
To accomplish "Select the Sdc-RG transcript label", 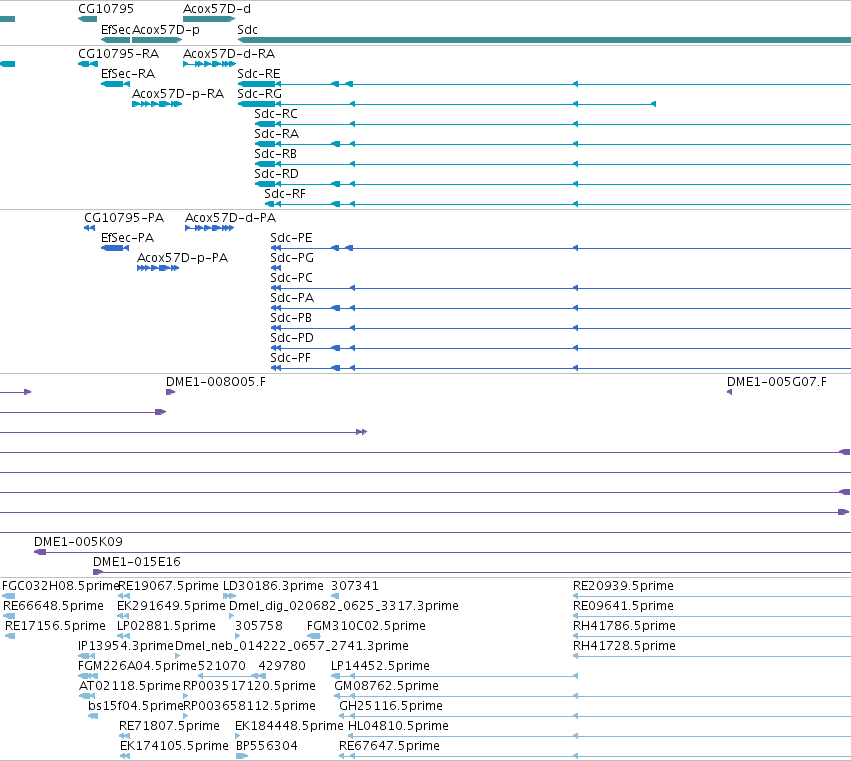I will pyautogui.click(x=259, y=94).
